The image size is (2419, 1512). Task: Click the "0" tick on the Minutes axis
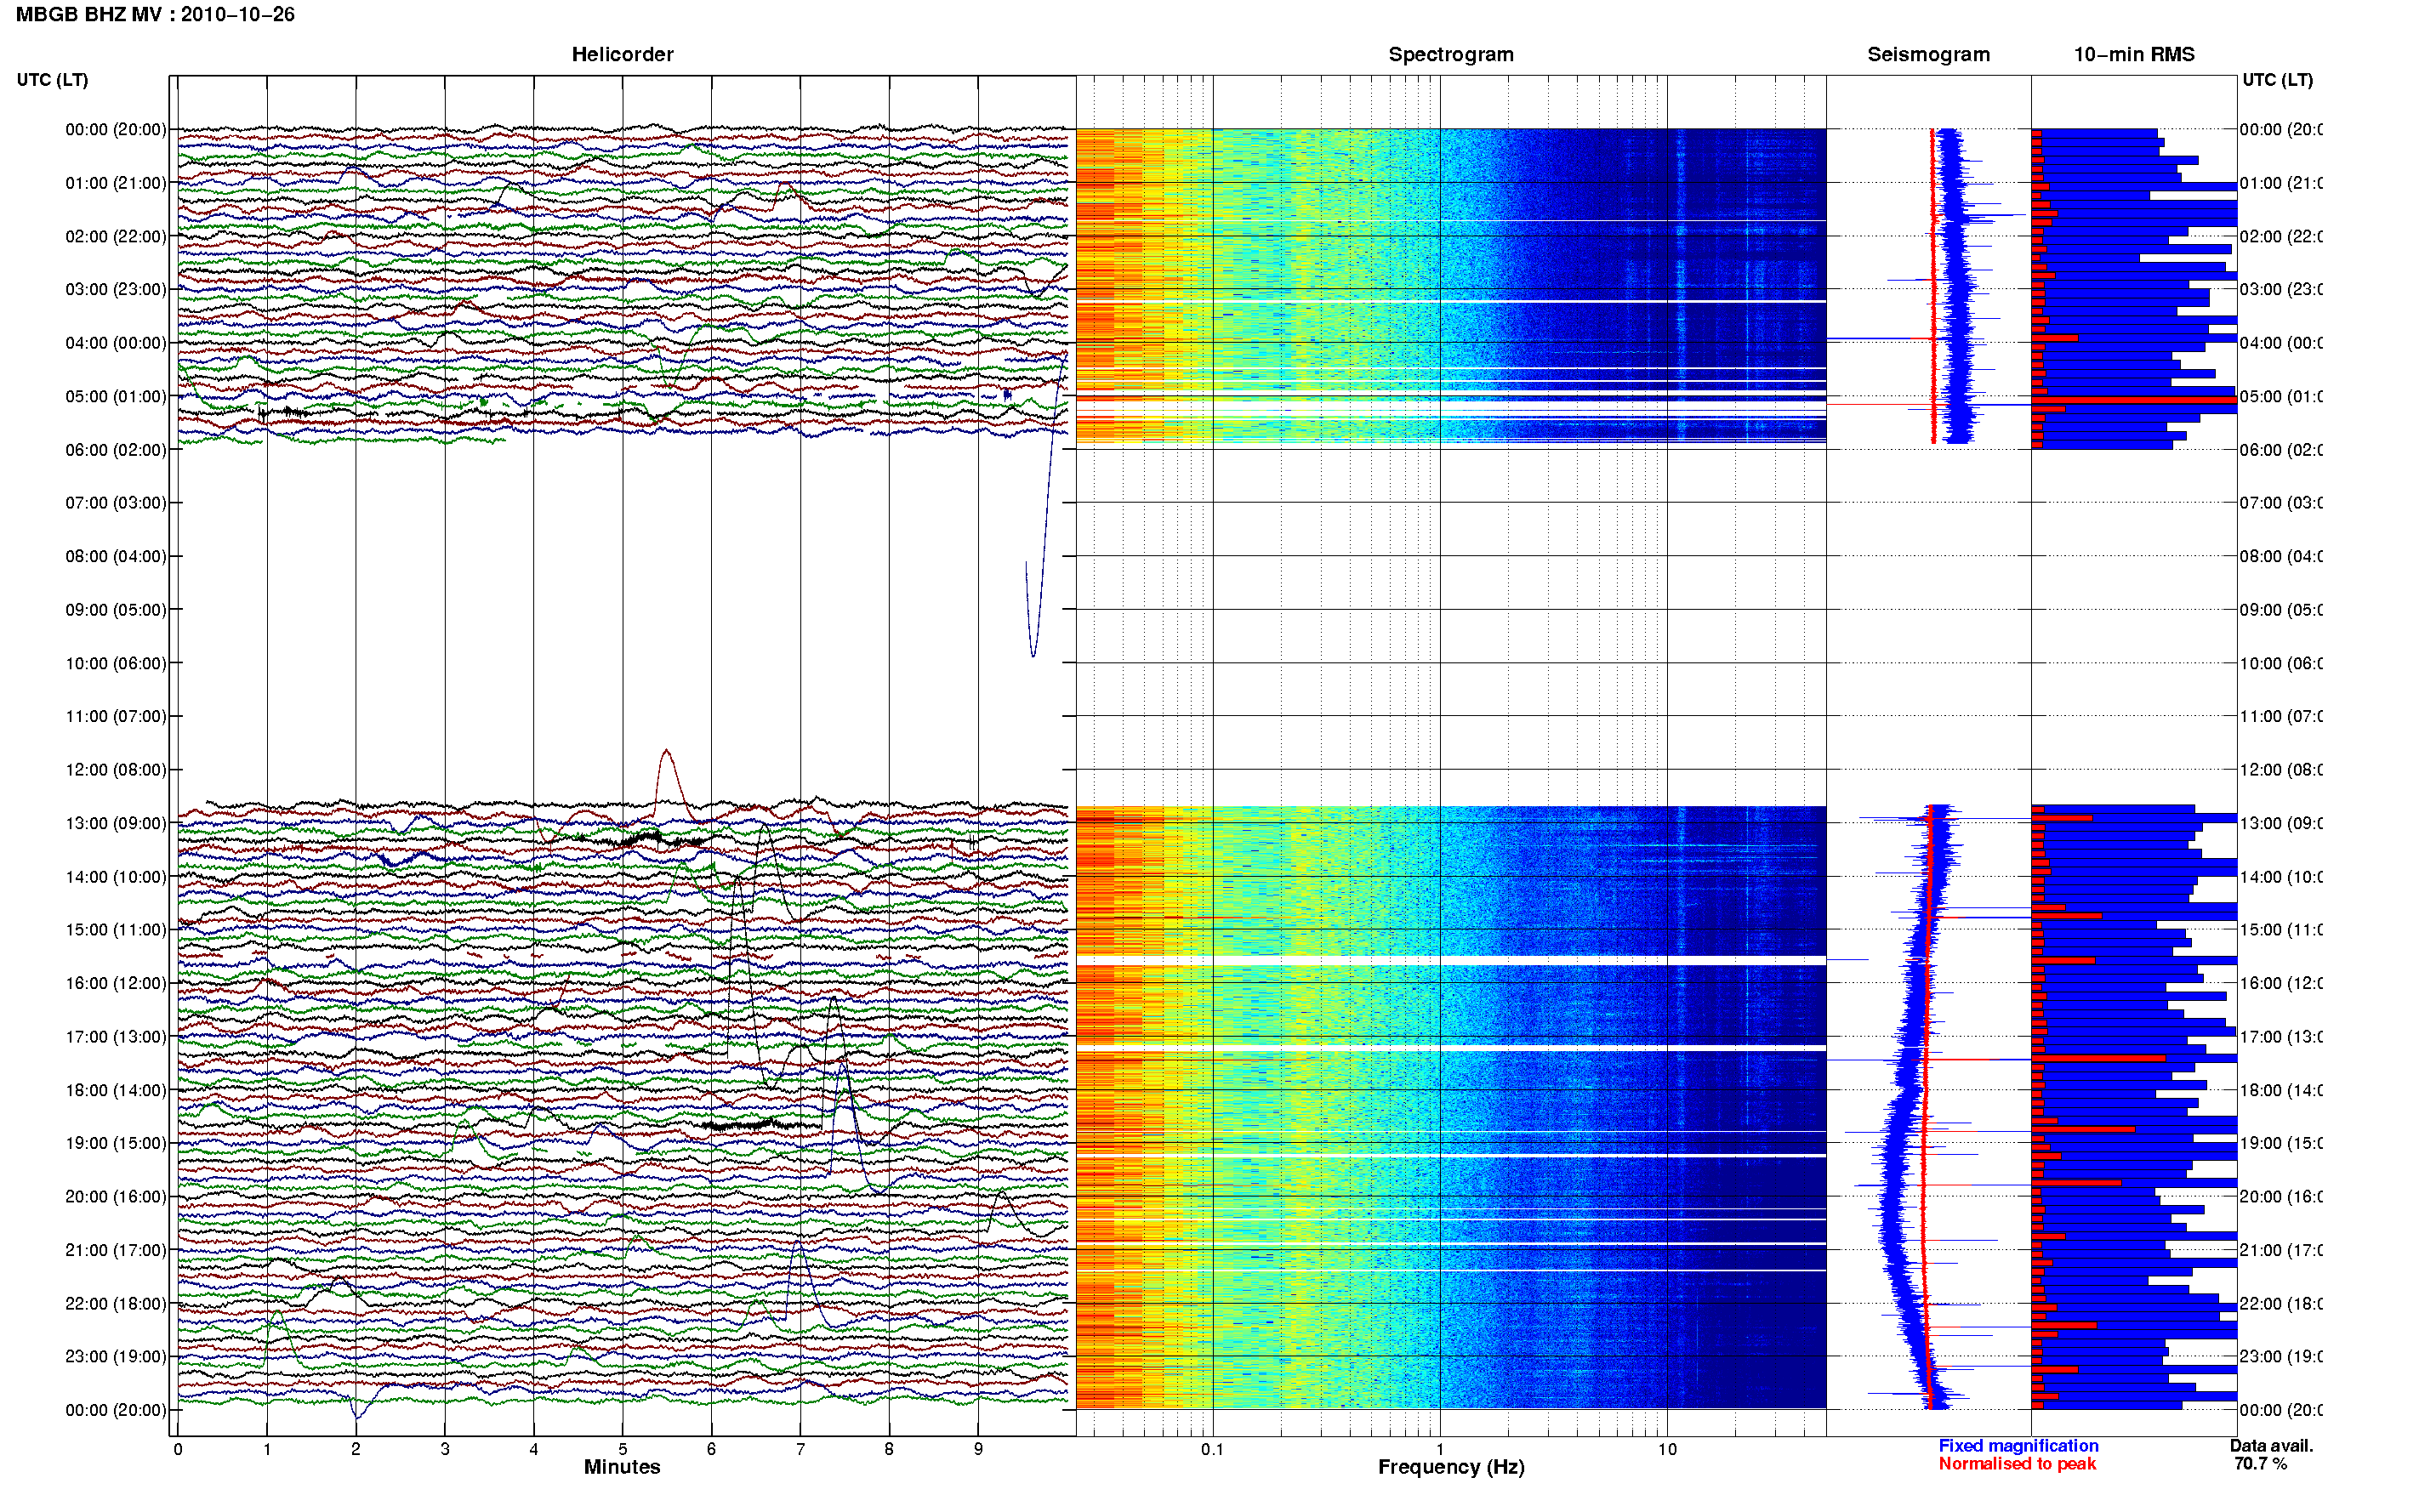[178, 1450]
